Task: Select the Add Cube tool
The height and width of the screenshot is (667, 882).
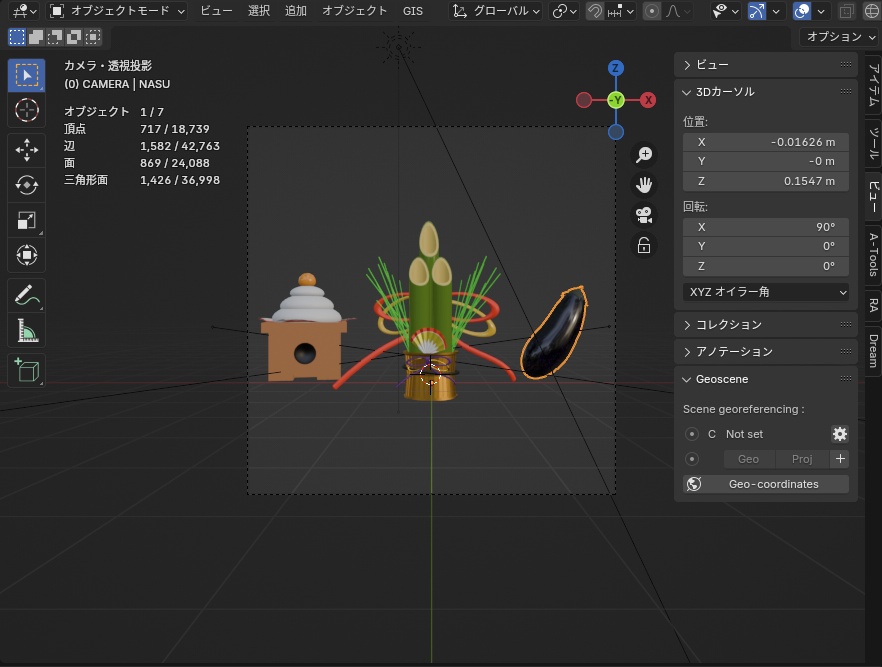Action: tap(26, 371)
